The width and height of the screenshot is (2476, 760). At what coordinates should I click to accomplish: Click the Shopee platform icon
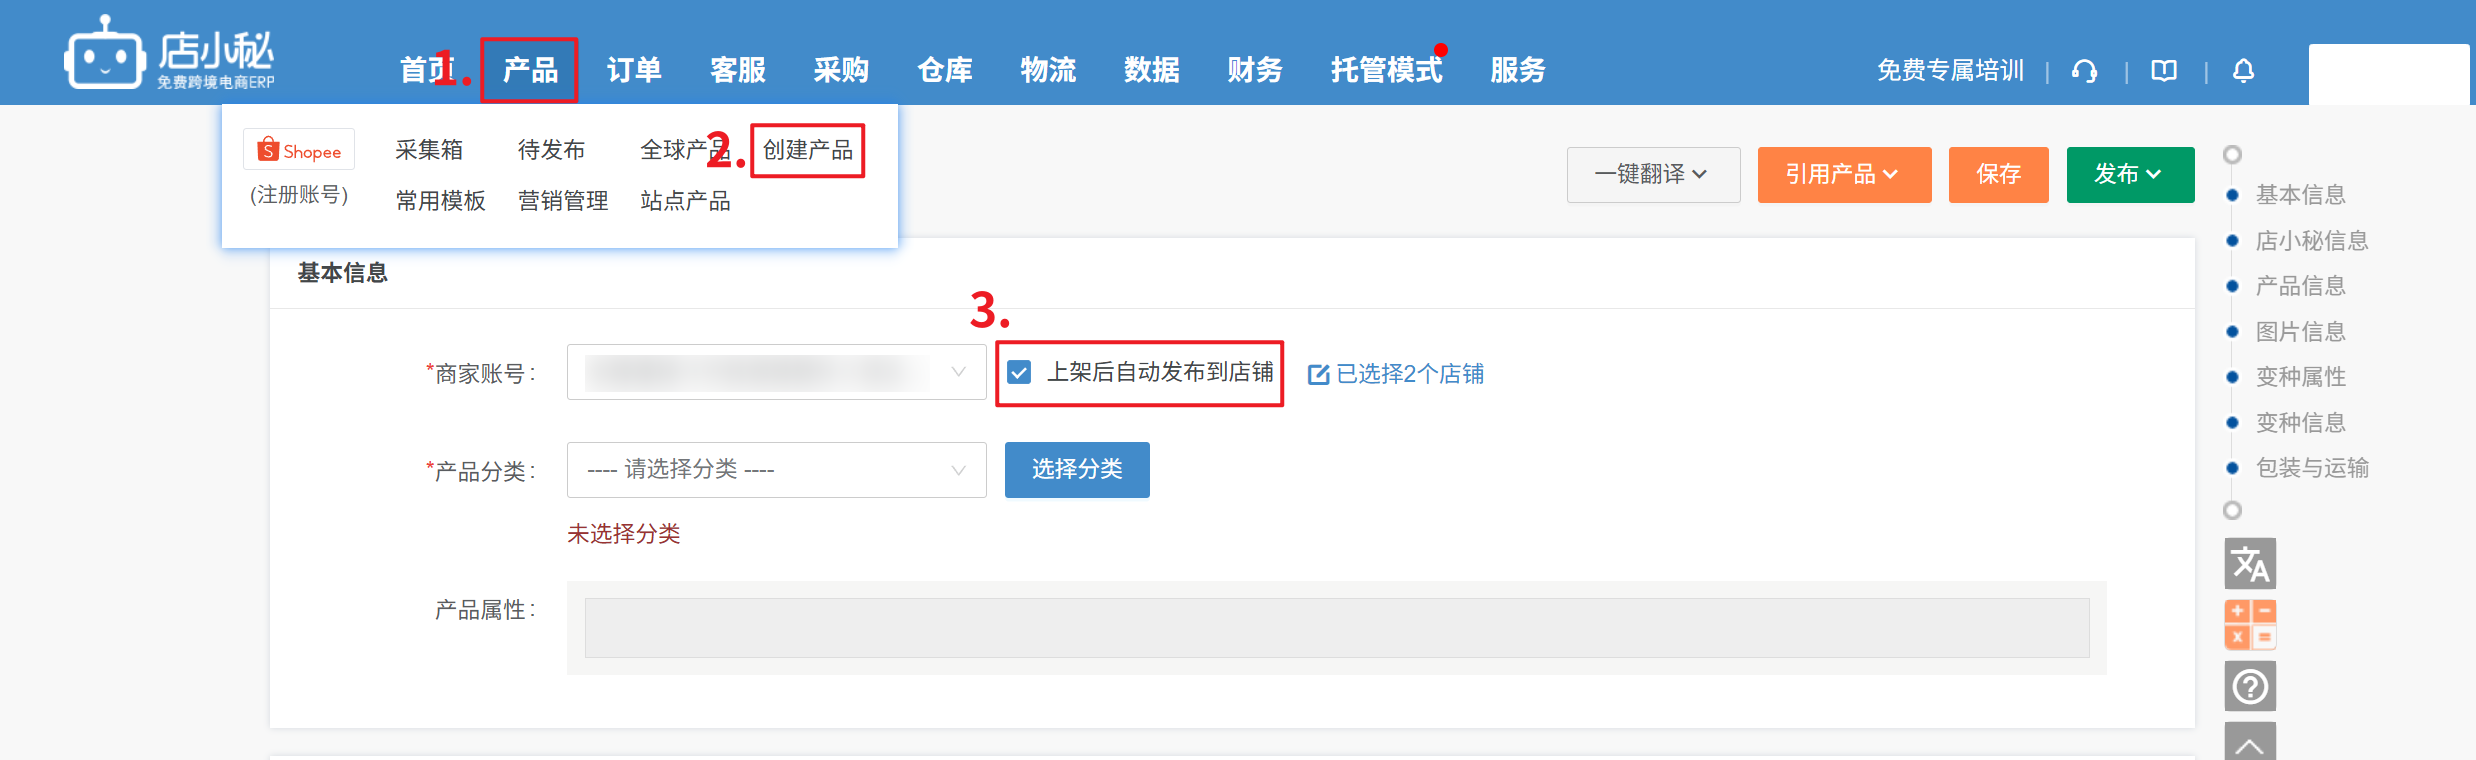(299, 150)
